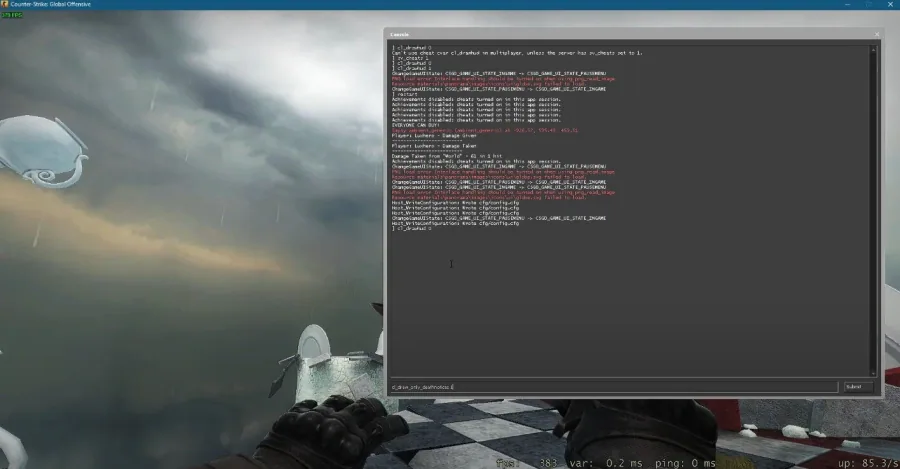
Task: Focus the console command input field
Action: point(614,387)
